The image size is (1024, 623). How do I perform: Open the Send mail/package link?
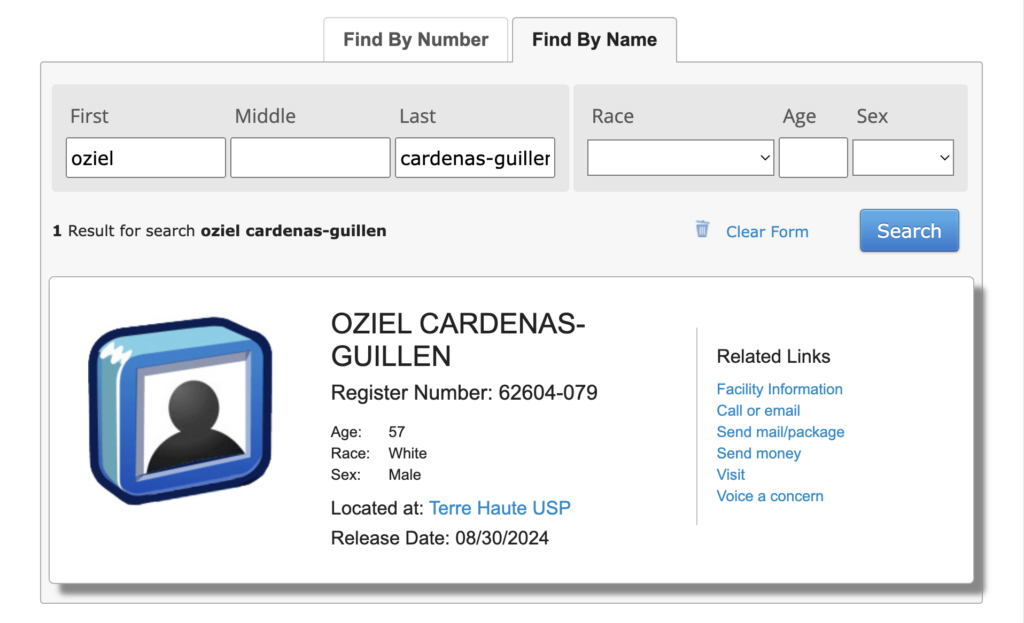pyautogui.click(x=780, y=432)
